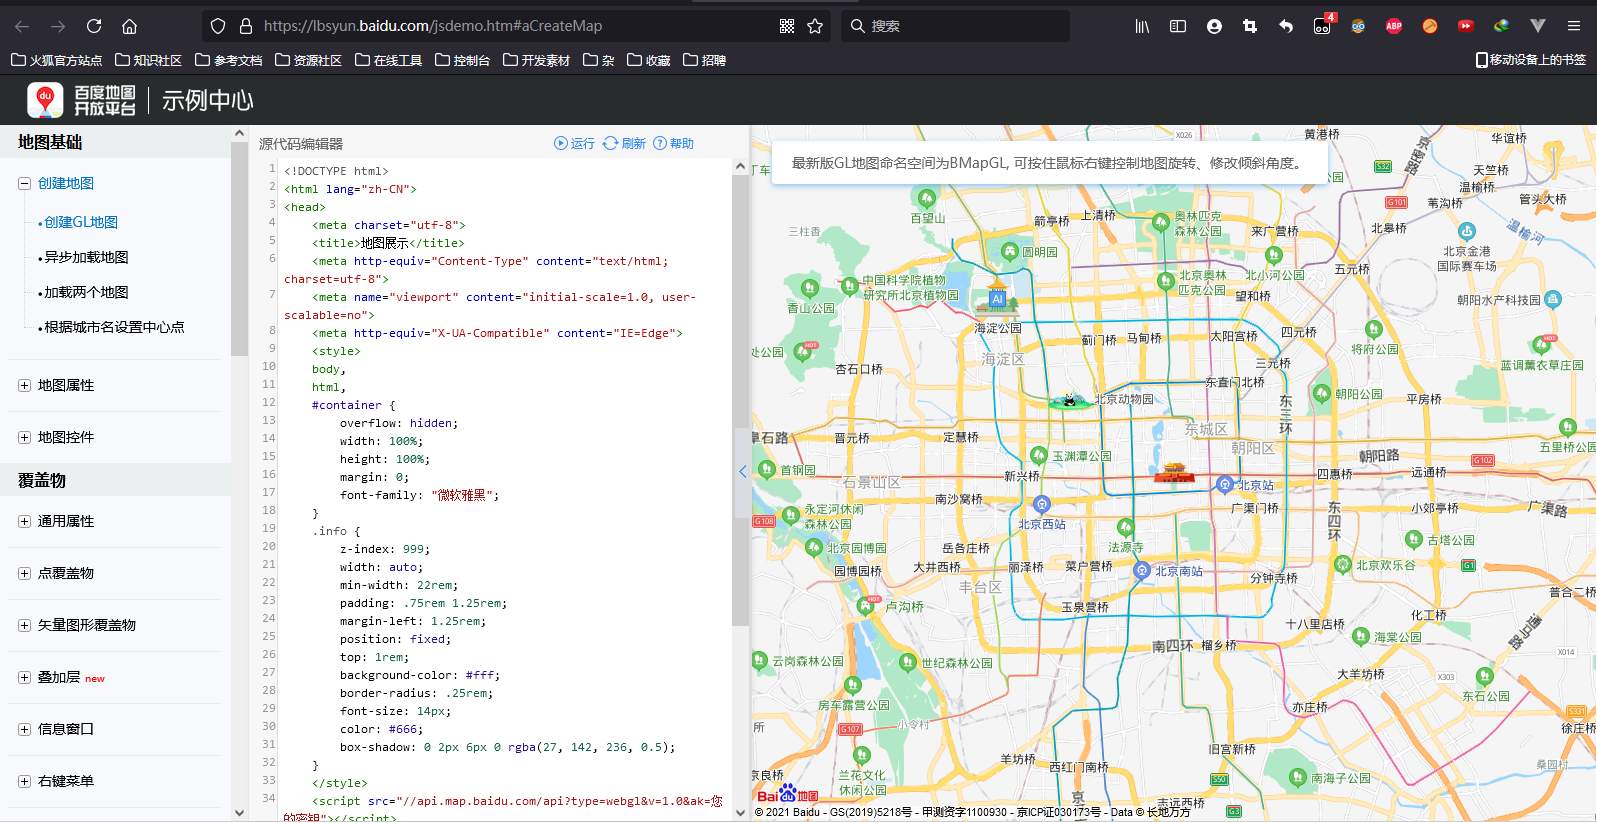The image size is (1597, 822).
Task: Toggle the sidebar view icon
Action: [1178, 26]
